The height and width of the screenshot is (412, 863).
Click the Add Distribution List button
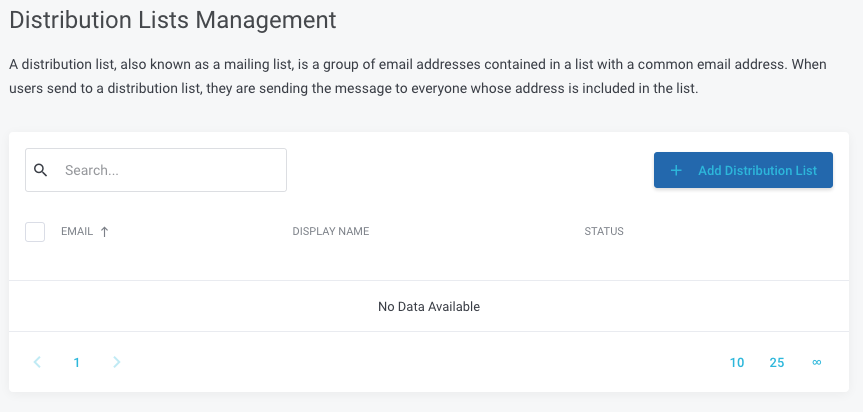[x=743, y=171]
